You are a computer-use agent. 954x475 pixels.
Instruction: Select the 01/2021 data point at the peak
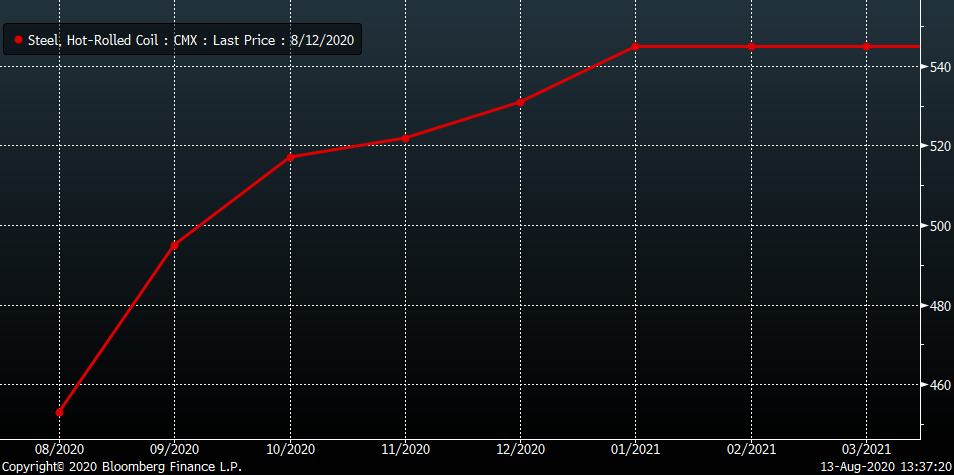tap(636, 46)
